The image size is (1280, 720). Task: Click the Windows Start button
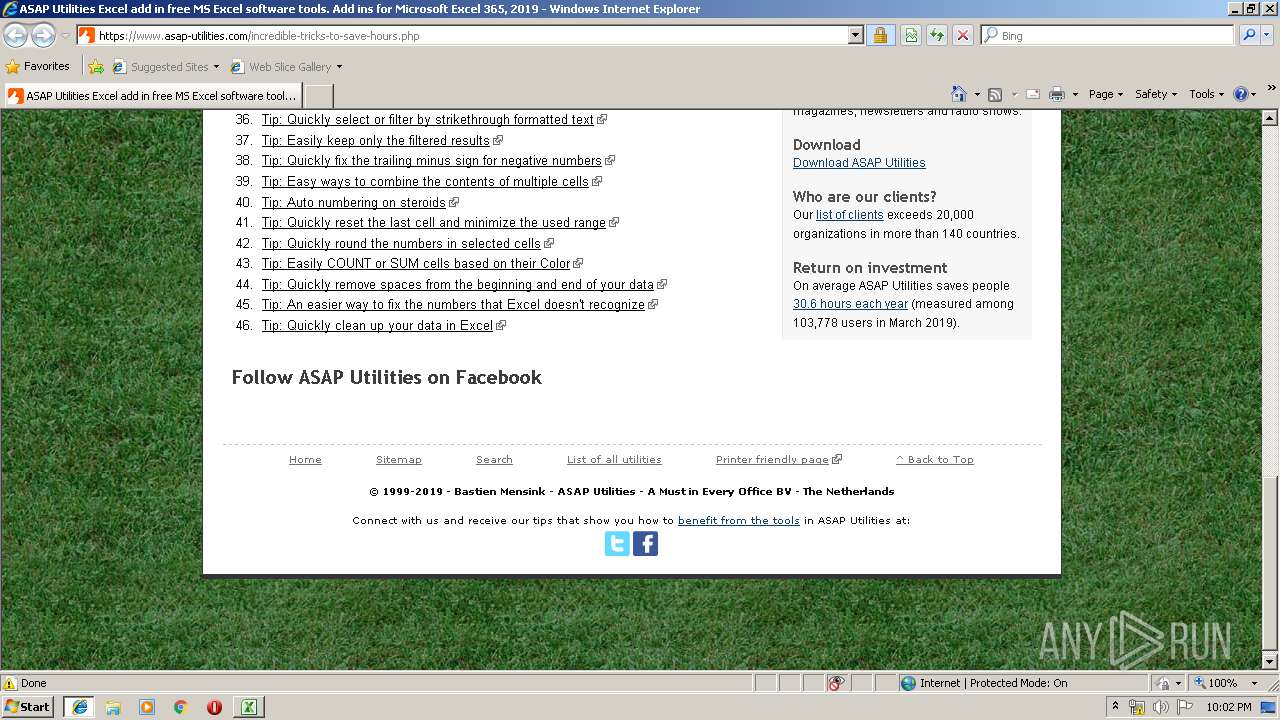point(29,707)
